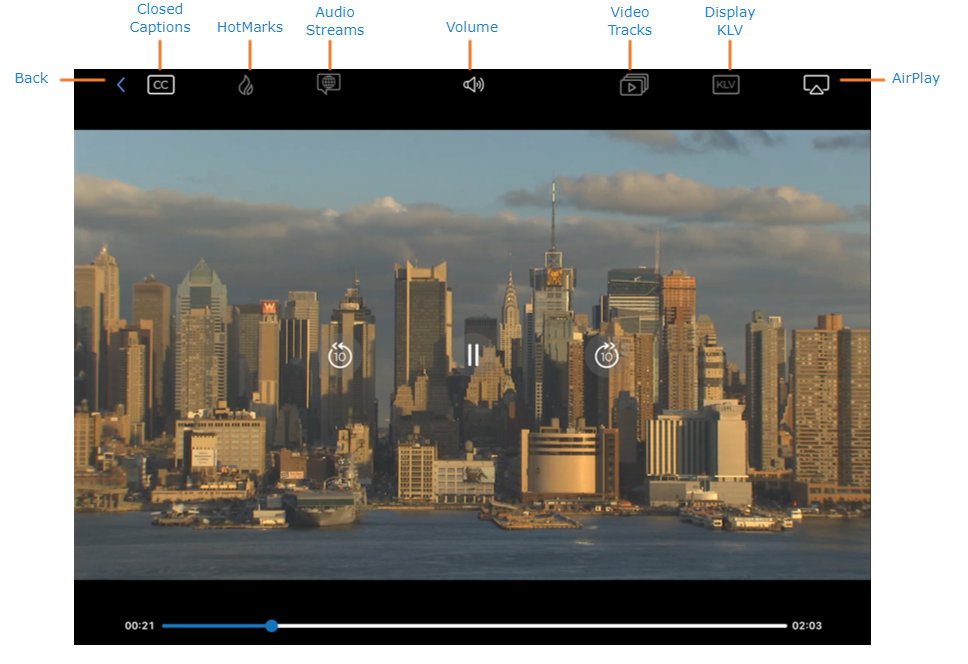The height and width of the screenshot is (664, 968).
Task: Click the elapsed time 00:21
Action: coord(139,626)
